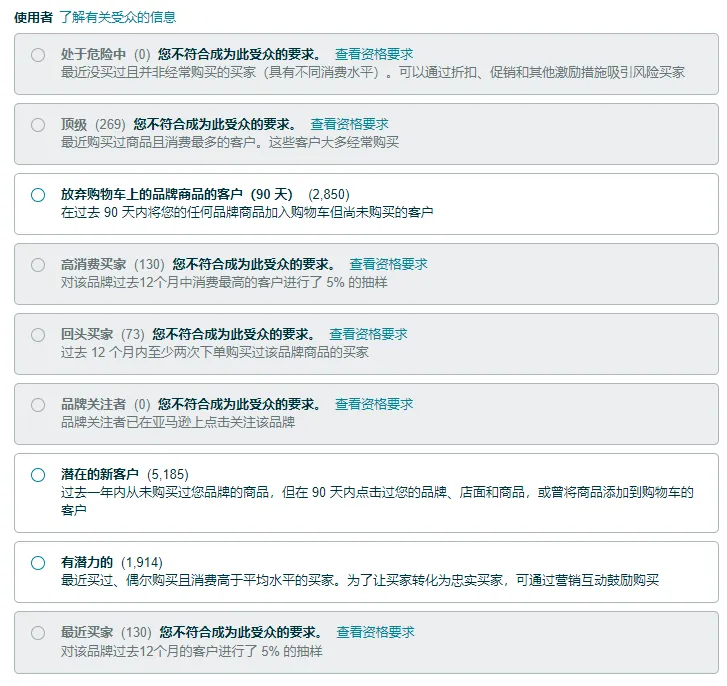727x686 pixels.
Task: Click 您不符合成为此受众的要求 in 回头买家 row
Action: pos(234,334)
